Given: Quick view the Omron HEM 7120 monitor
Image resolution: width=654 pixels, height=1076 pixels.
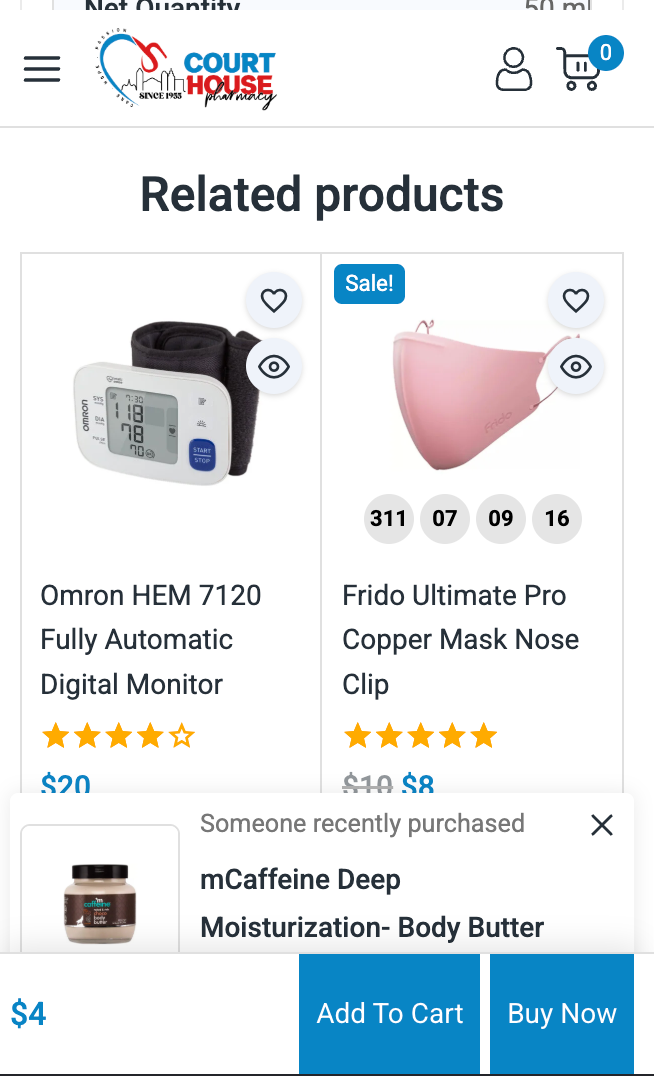Looking at the screenshot, I should pos(274,367).
